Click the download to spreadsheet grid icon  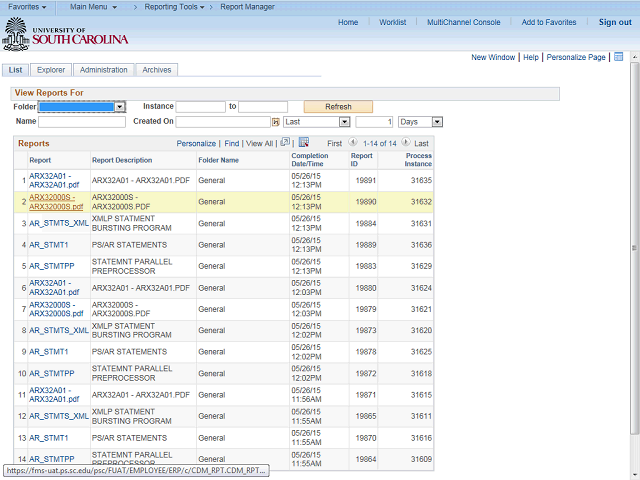(x=304, y=143)
